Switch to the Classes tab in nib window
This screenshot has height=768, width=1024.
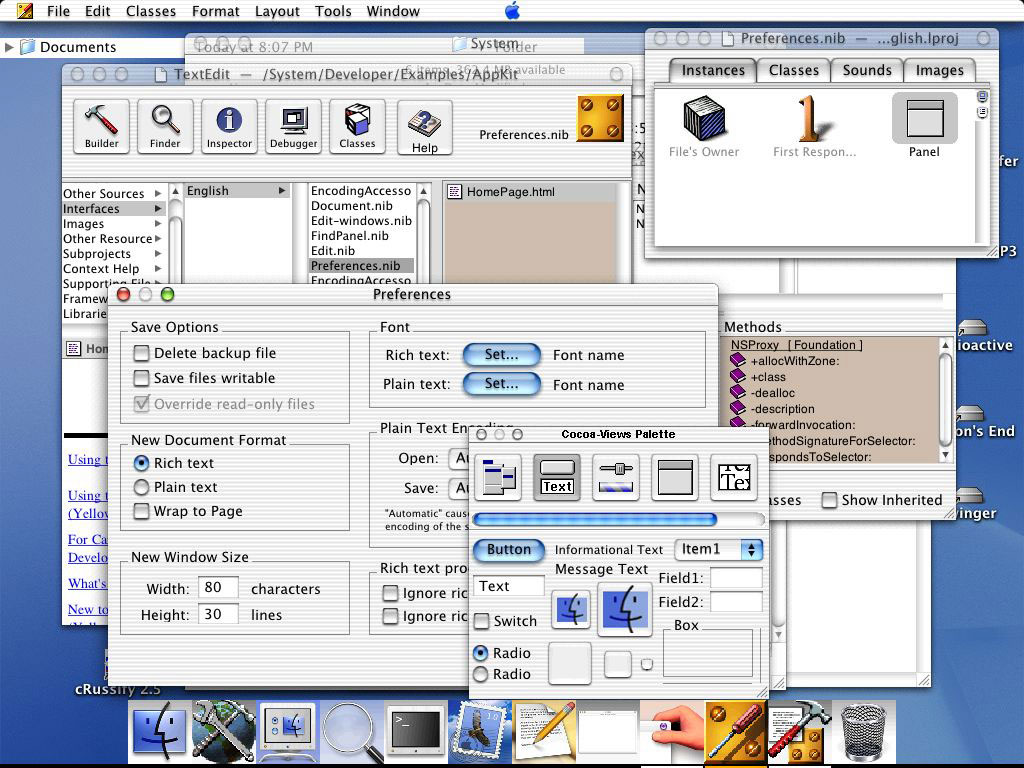(x=793, y=71)
